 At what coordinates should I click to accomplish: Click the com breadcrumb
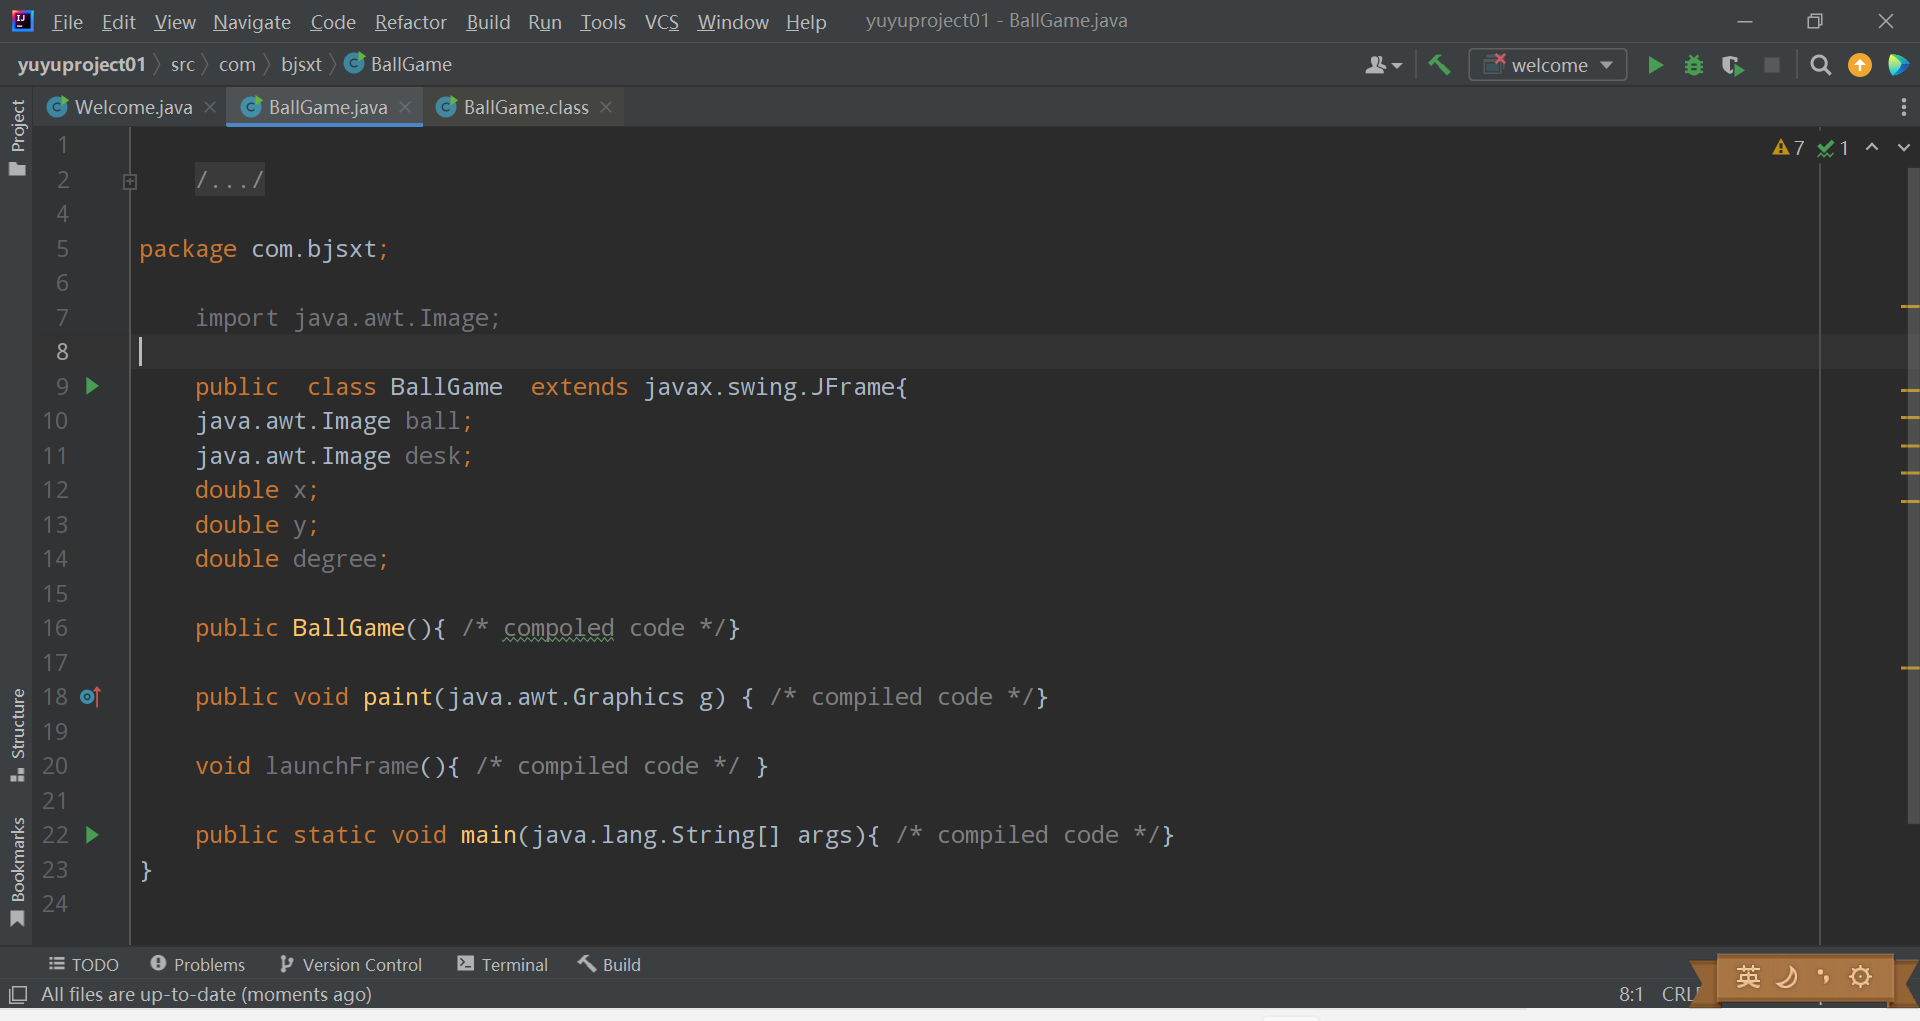point(237,64)
